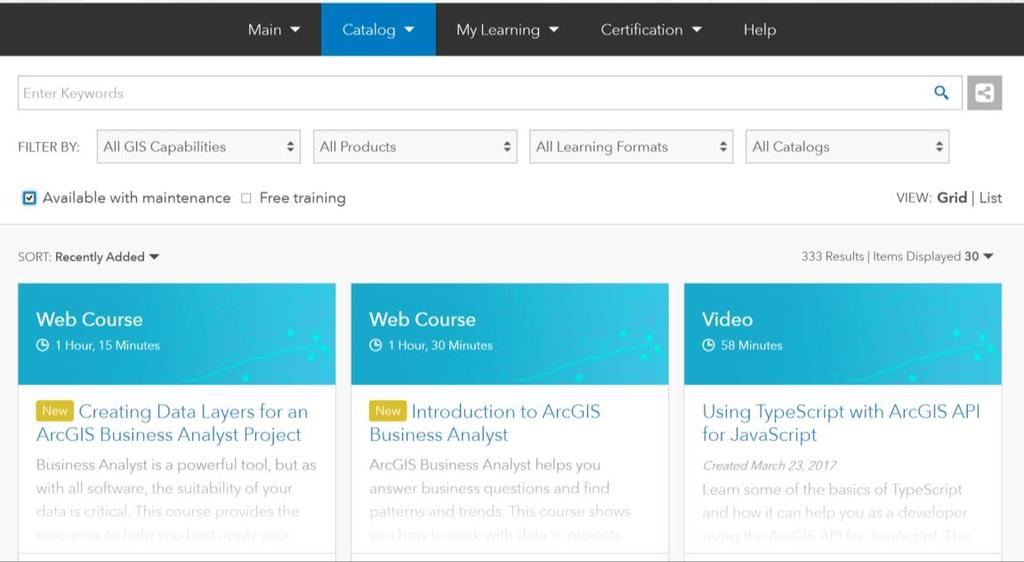Open the Sort Recently Added dropdown
The height and width of the screenshot is (562, 1024).
coord(107,257)
